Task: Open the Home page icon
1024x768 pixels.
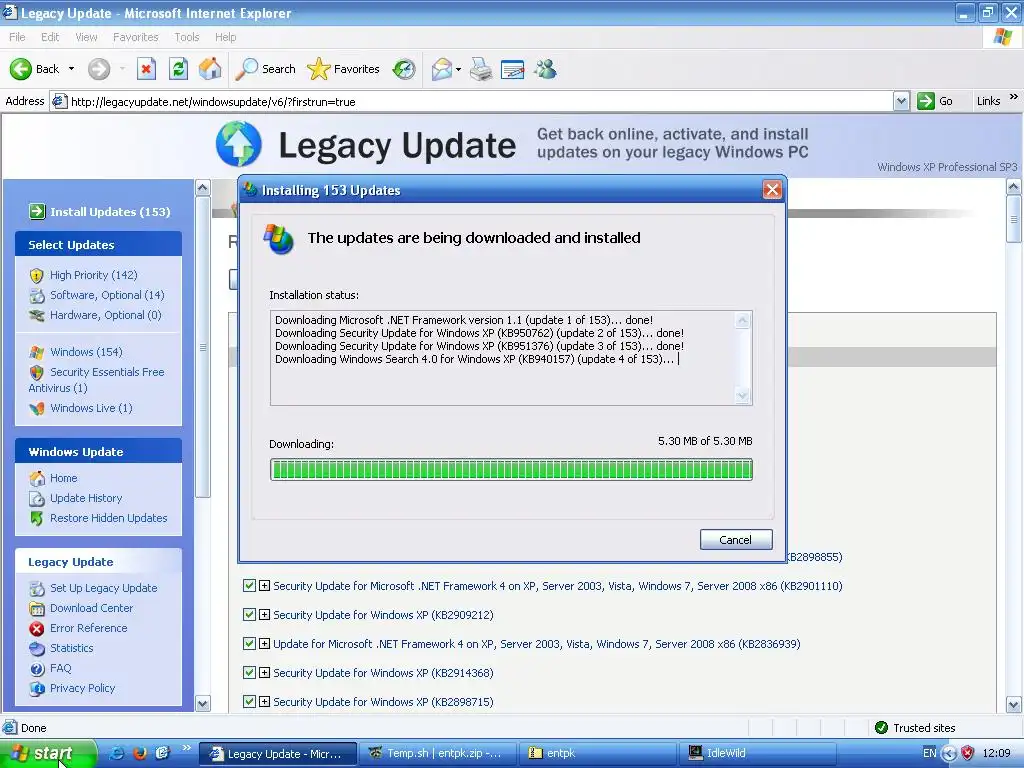Action: coord(210,69)
